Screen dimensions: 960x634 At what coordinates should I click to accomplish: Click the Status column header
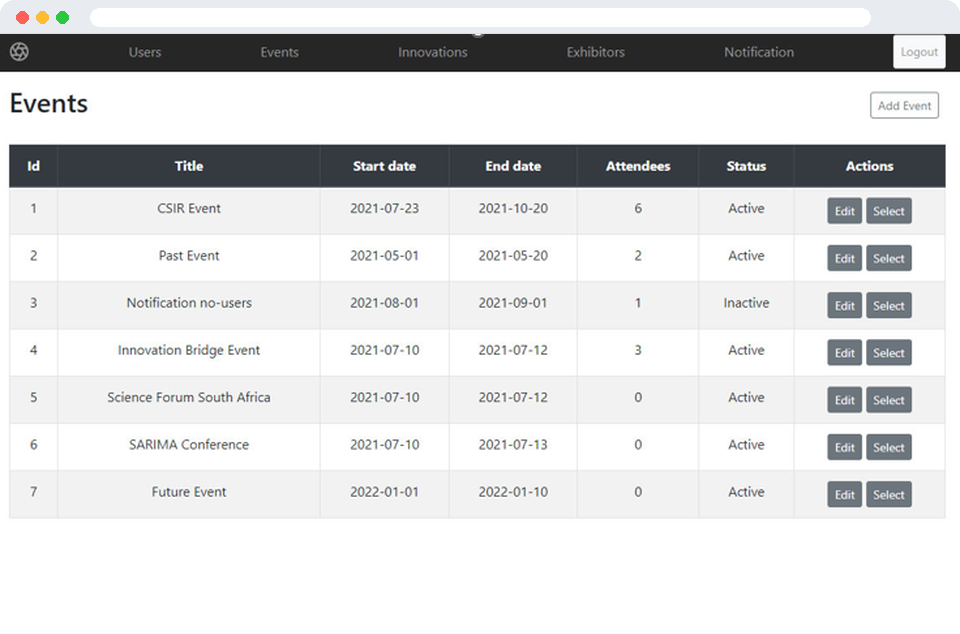746,166
